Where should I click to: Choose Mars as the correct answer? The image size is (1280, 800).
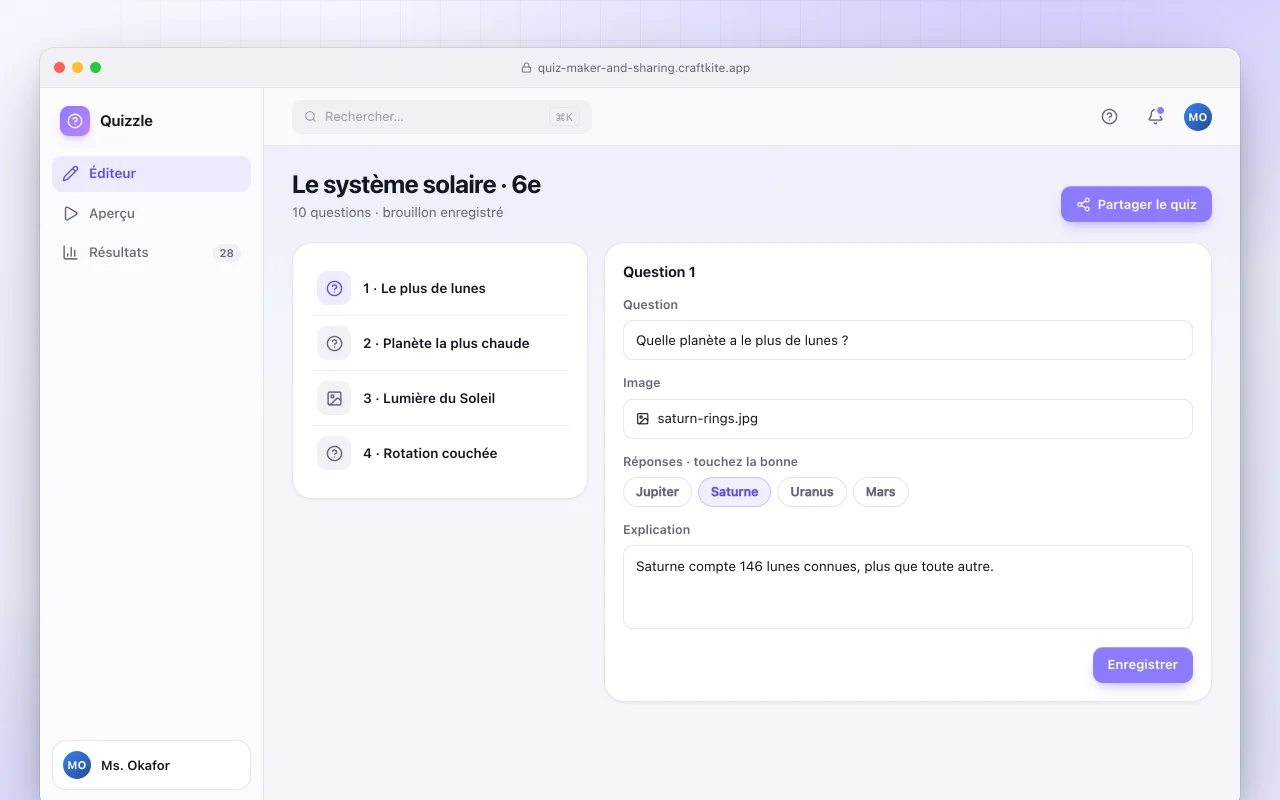[x=881, y=492]
